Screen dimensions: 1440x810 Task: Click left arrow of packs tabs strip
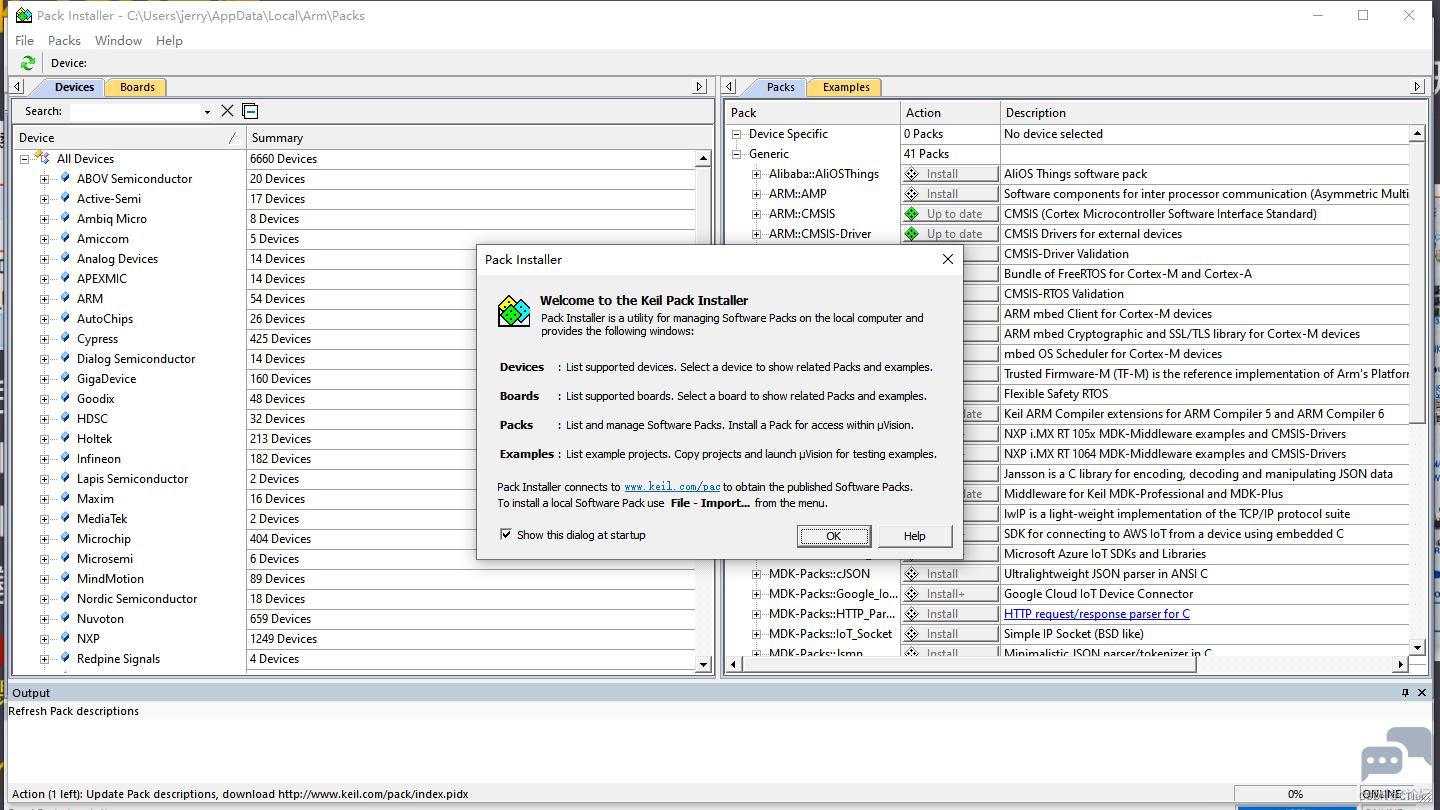click(730, 87)
